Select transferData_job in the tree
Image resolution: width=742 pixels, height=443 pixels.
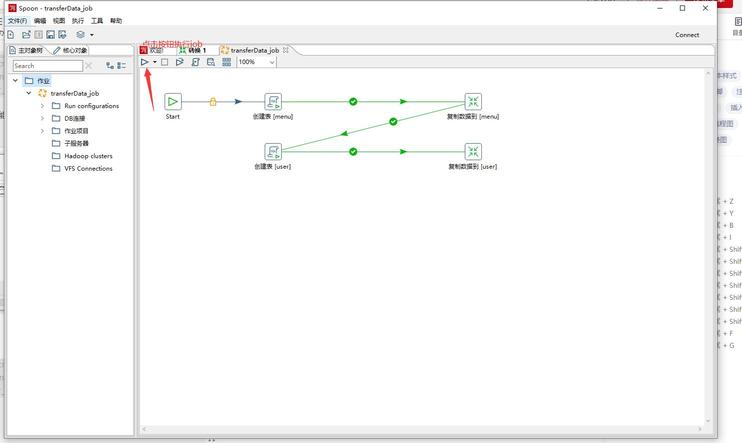[69, 93]
